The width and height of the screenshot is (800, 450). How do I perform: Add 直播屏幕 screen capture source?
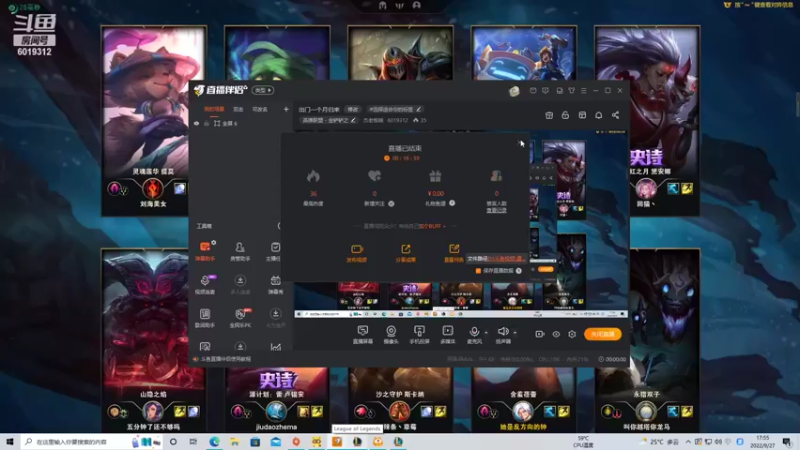click(363, 334)
